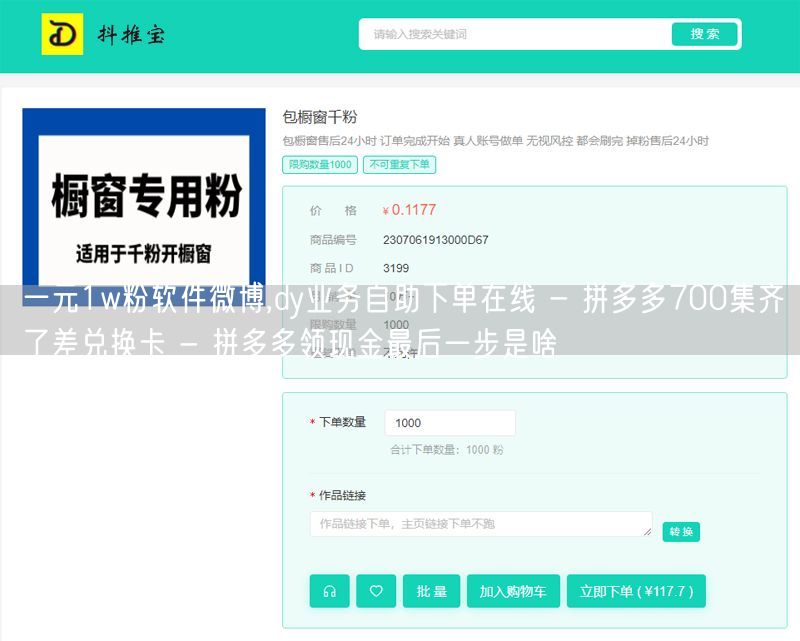Image resolution: width=800 pixels, height=641 pixels.
Task: Select 合计下单数量: 1000 粉 text
Action: click(447, 450)
